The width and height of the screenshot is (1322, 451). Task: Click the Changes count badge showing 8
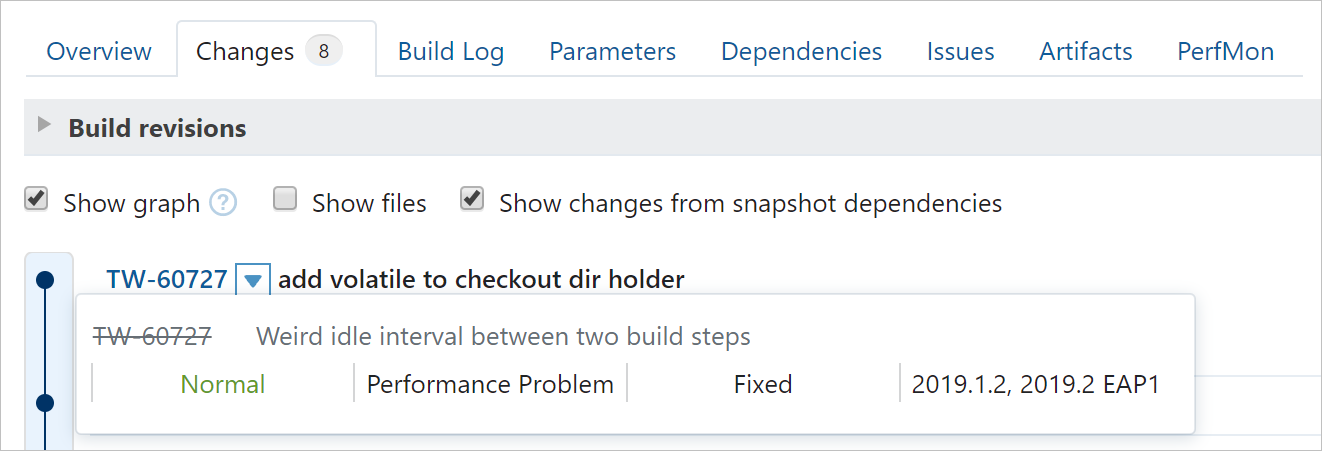pyautogui.click(x=323, y=50)
